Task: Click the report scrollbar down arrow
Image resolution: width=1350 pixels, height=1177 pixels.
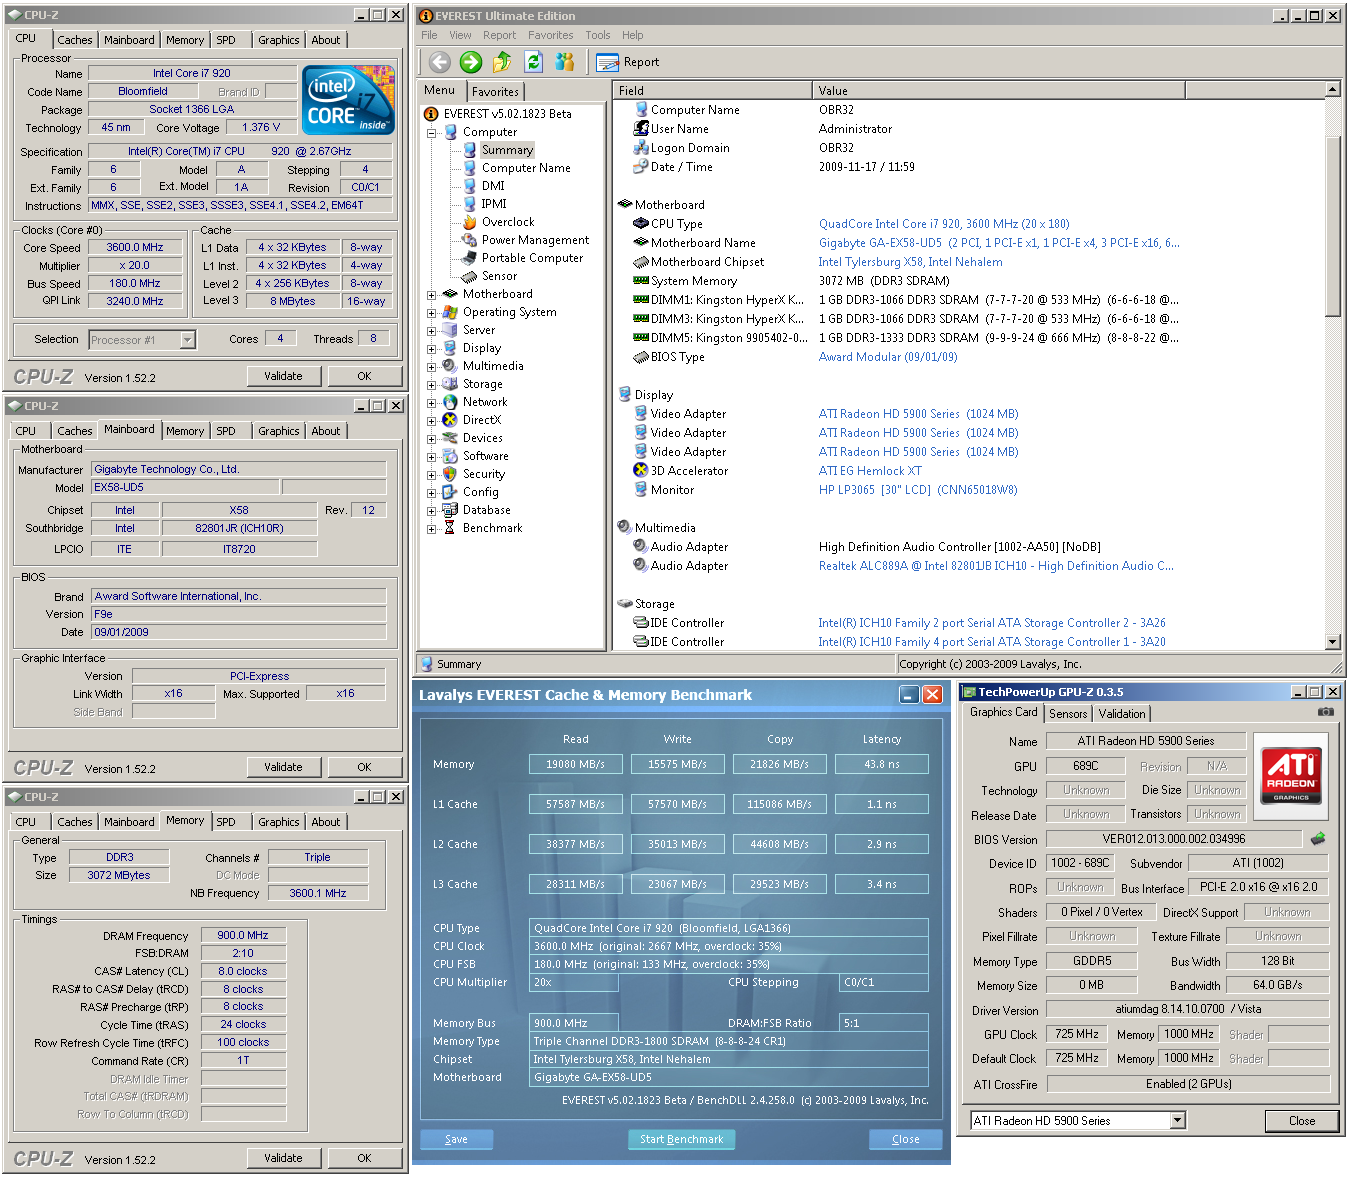Action: tap(1332, 642)
